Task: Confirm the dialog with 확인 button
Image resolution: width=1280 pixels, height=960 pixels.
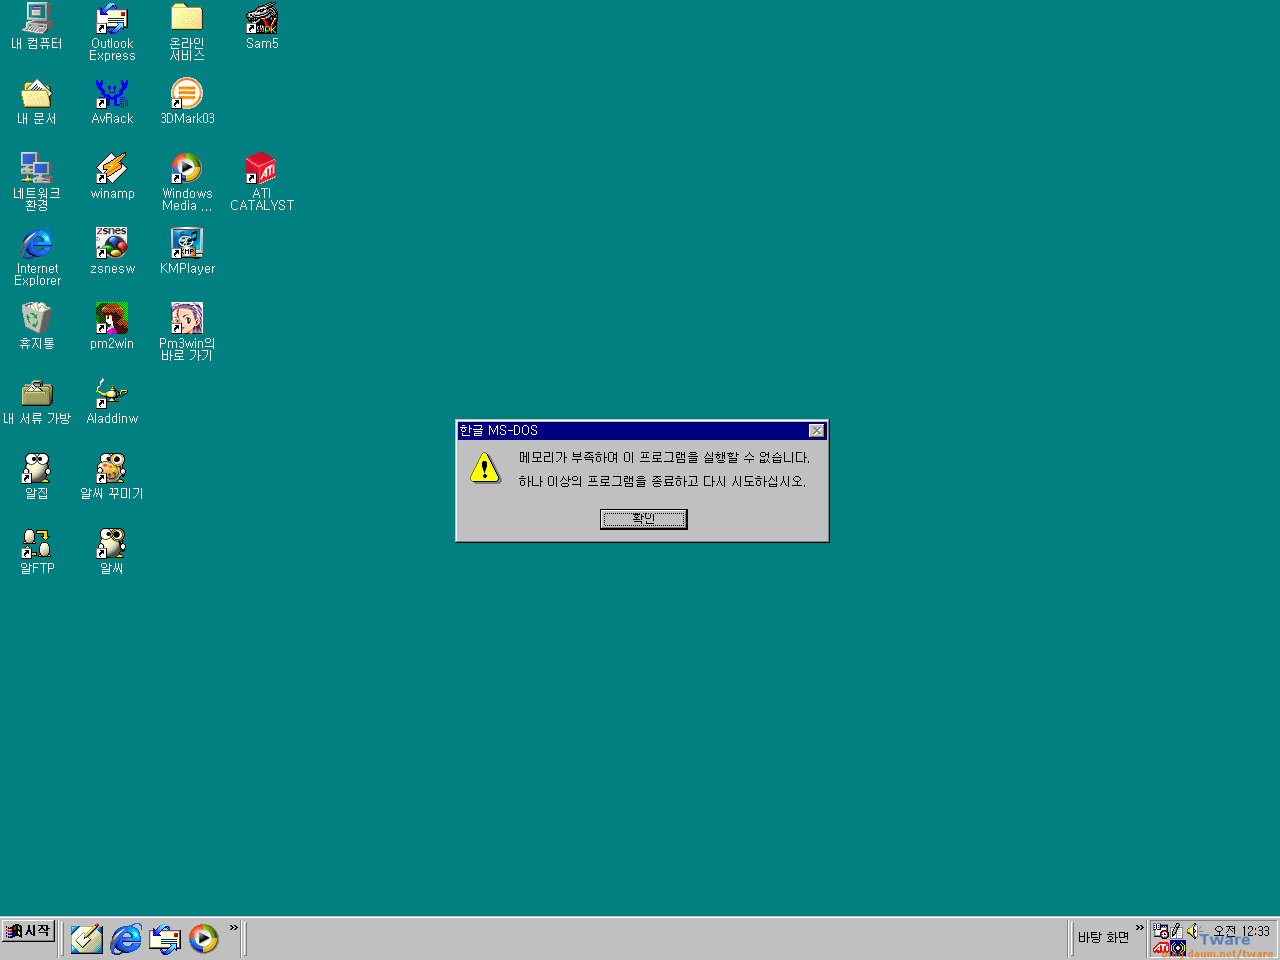Action: 643,519
